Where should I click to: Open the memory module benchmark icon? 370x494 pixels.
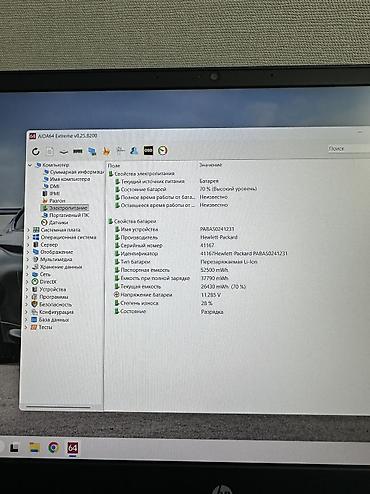[78, 151]
